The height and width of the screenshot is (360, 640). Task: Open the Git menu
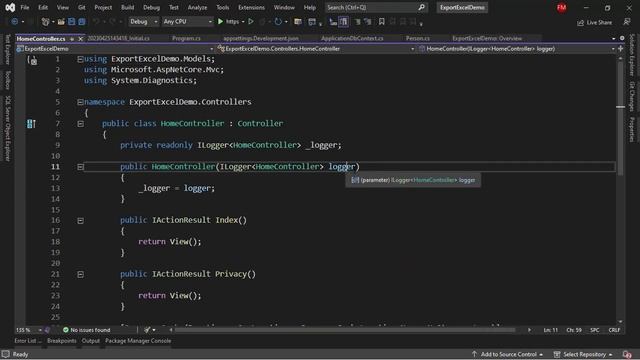(82, 7)
